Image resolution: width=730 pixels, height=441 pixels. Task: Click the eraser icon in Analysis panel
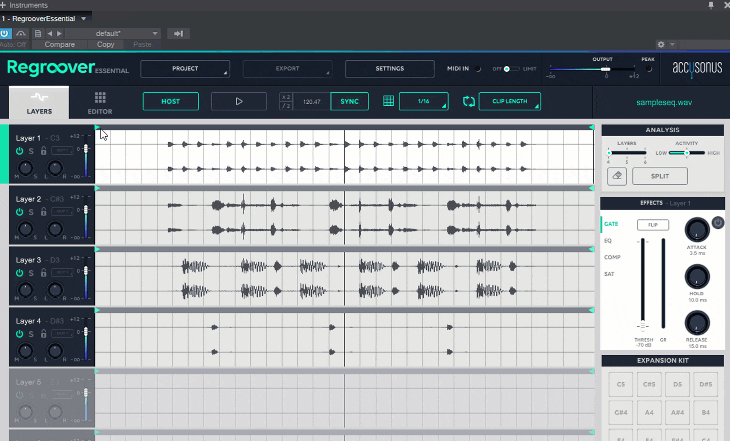tap(617, 176)
